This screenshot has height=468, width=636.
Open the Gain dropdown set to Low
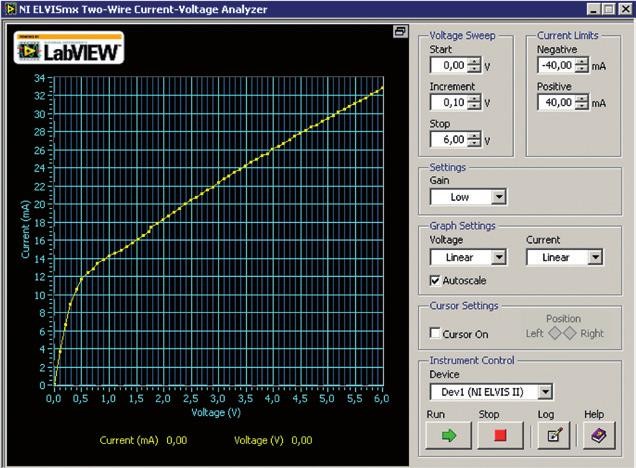468,197
